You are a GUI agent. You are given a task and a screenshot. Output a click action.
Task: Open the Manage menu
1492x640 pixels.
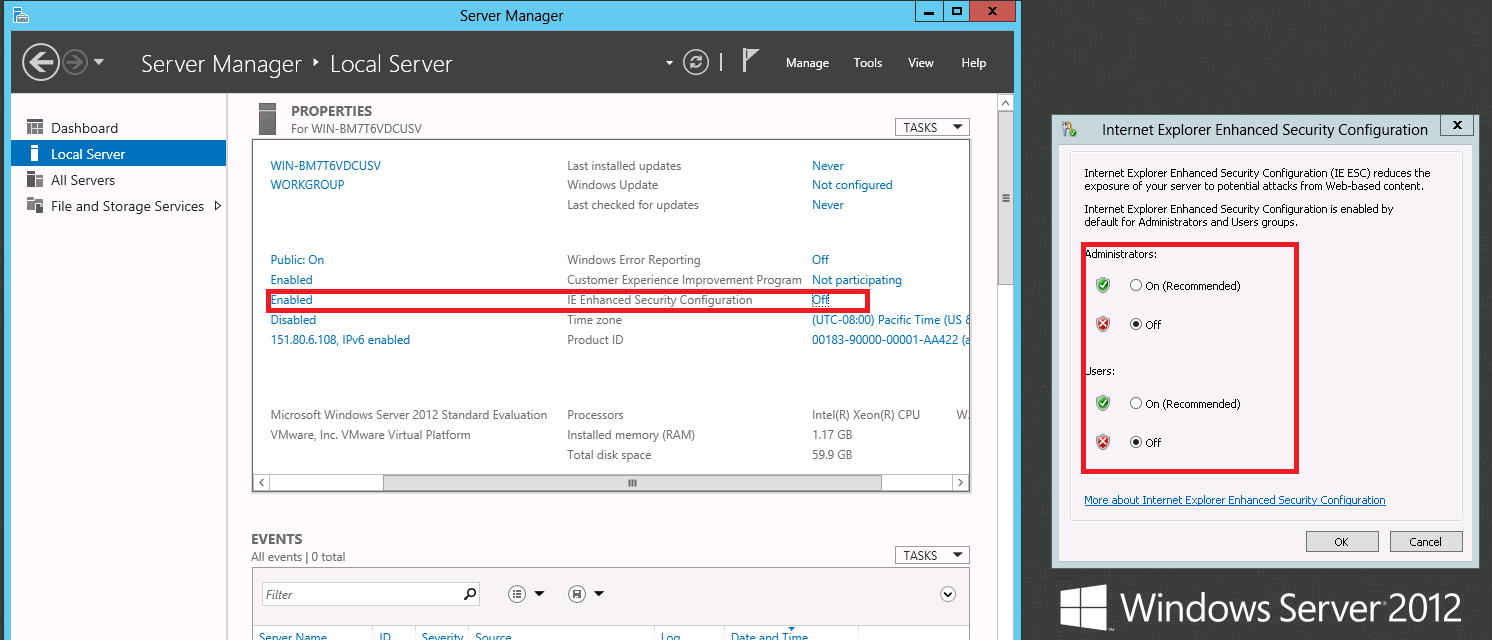pyautogui.click(x=807, y=63)
